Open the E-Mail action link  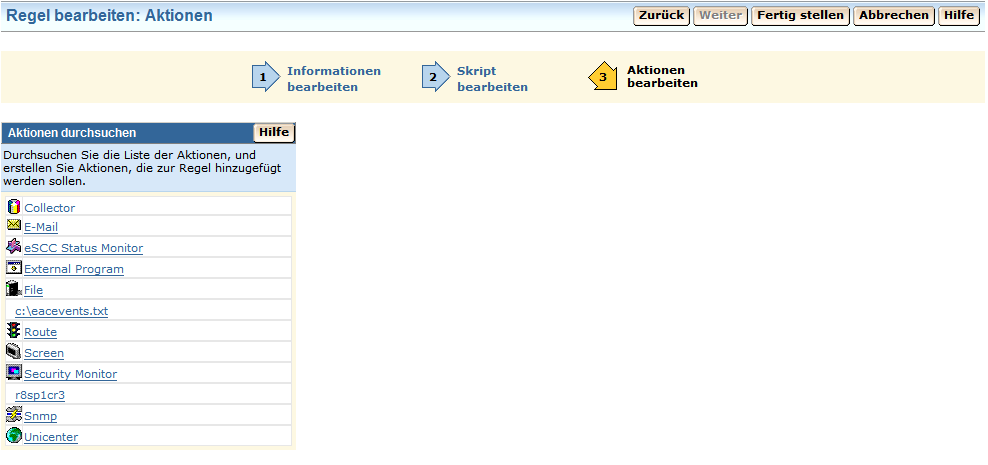pyautogui.click(x=41, y=227)
